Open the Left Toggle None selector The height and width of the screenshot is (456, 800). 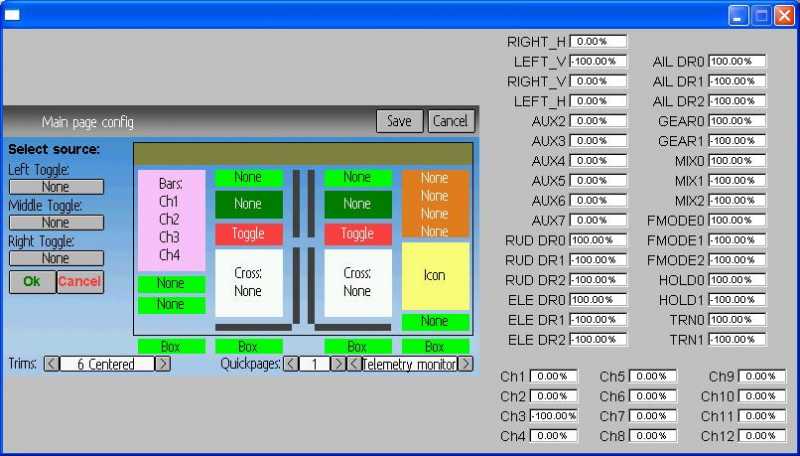(x=56, y=187)
